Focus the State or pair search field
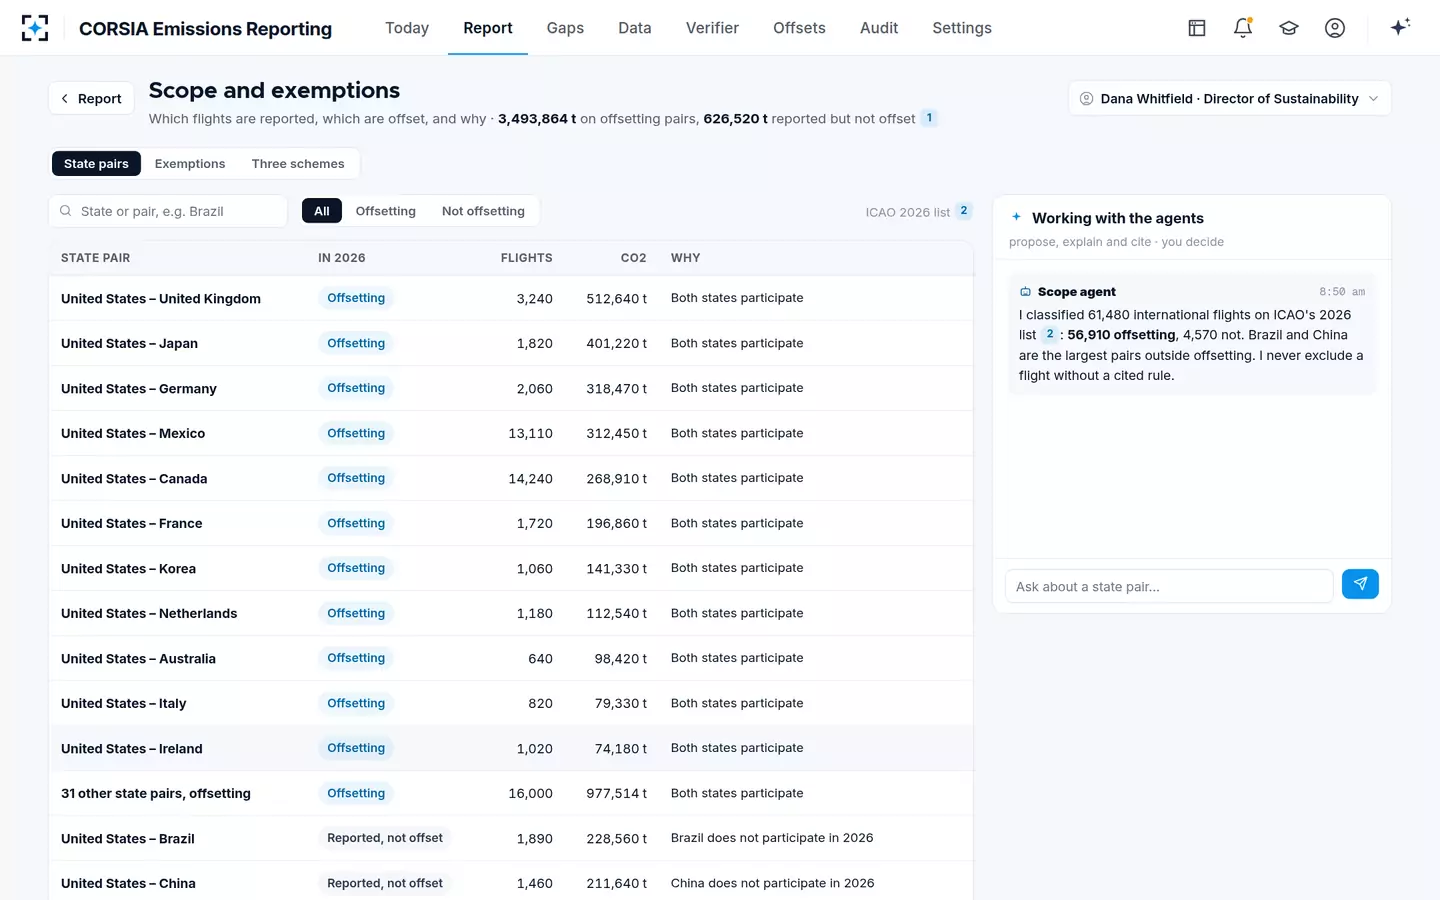 pyautogui.click(x=168, y=211)
